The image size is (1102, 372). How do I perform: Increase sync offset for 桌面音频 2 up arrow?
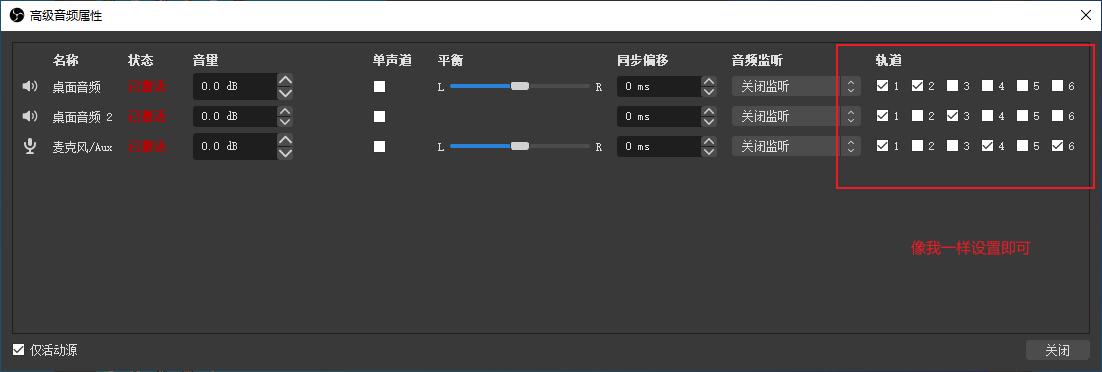point(709,111)
